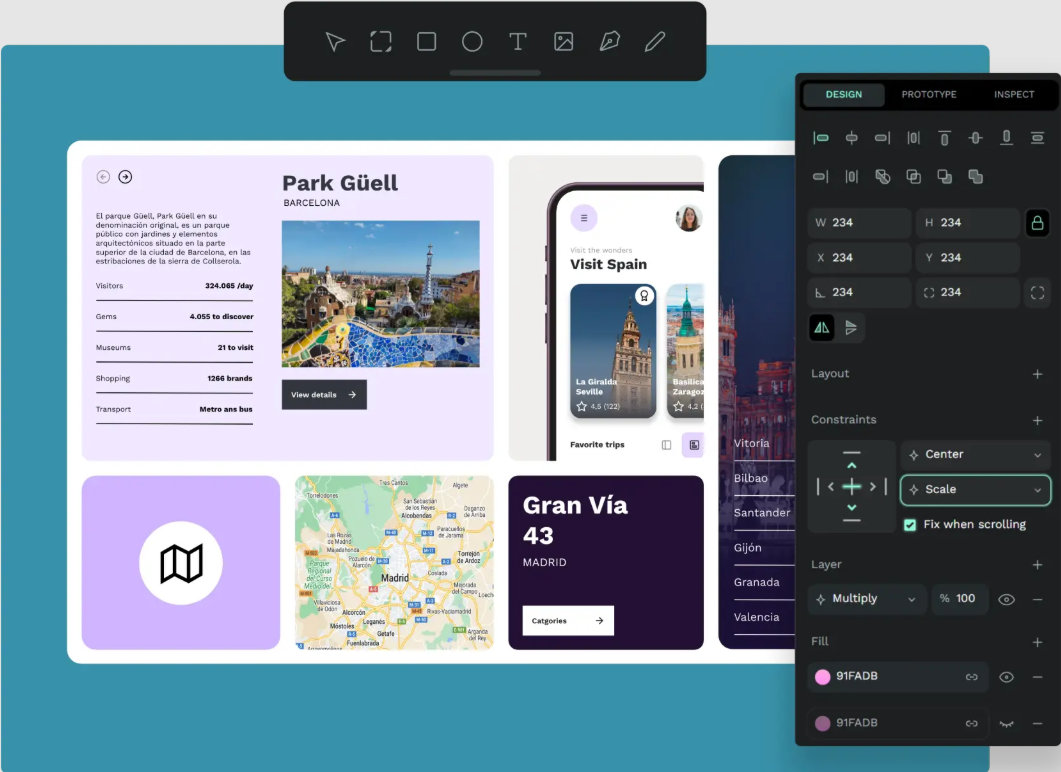1061x772 pixels.
Task: Hide layer via eye next to opacity
Action: [1006, 599]
